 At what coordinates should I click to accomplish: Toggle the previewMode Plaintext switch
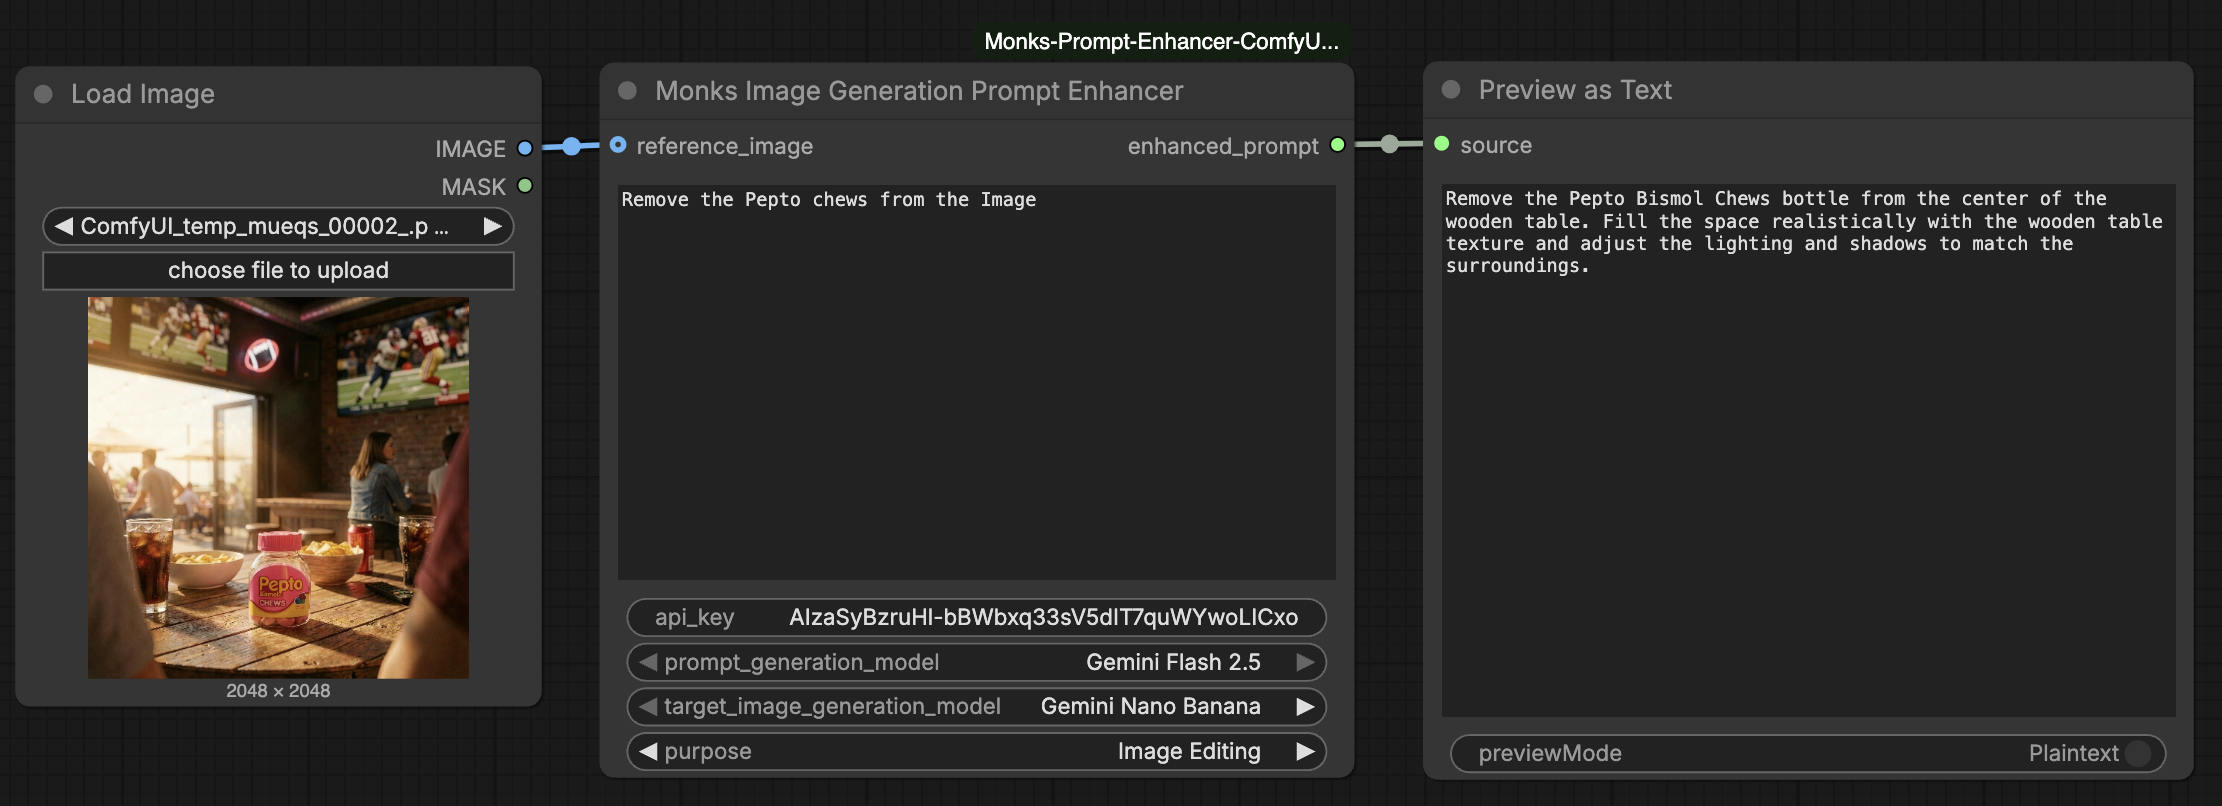point(2138,753)
